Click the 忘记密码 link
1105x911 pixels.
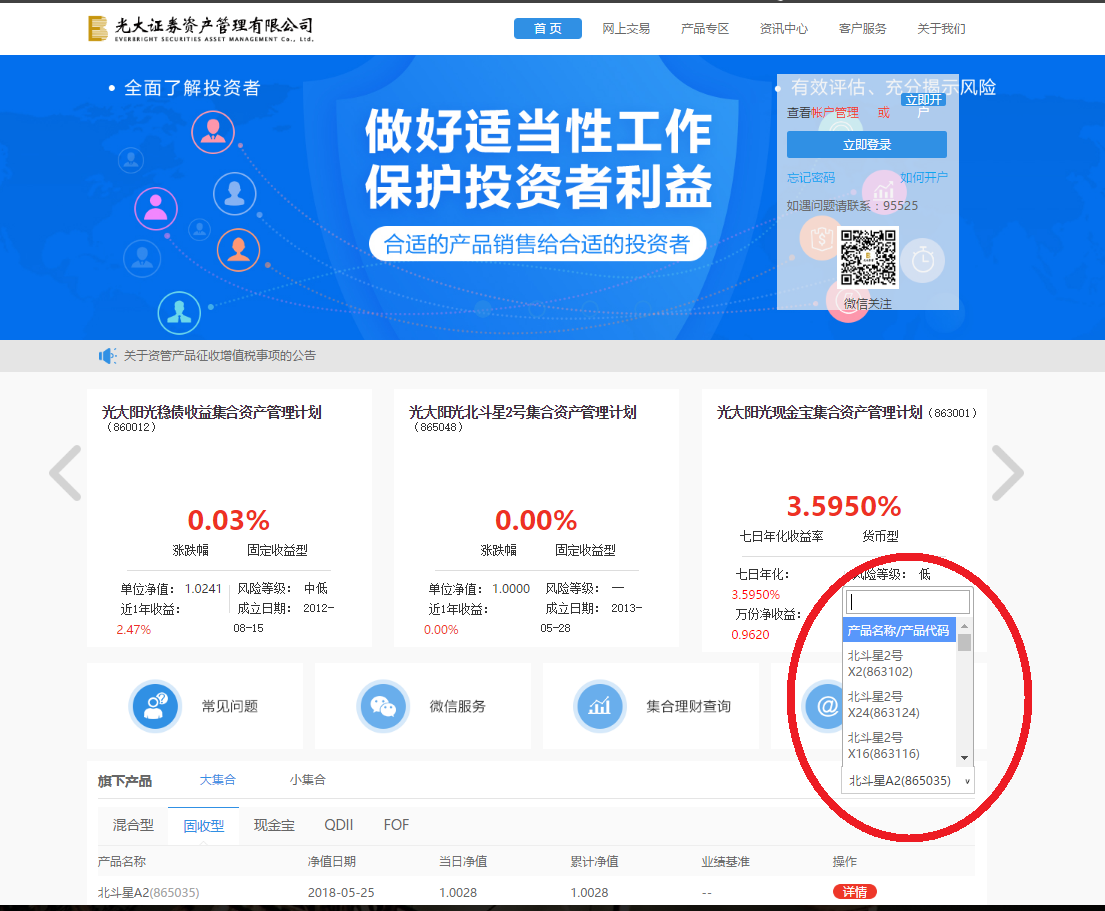pos(811,178)
